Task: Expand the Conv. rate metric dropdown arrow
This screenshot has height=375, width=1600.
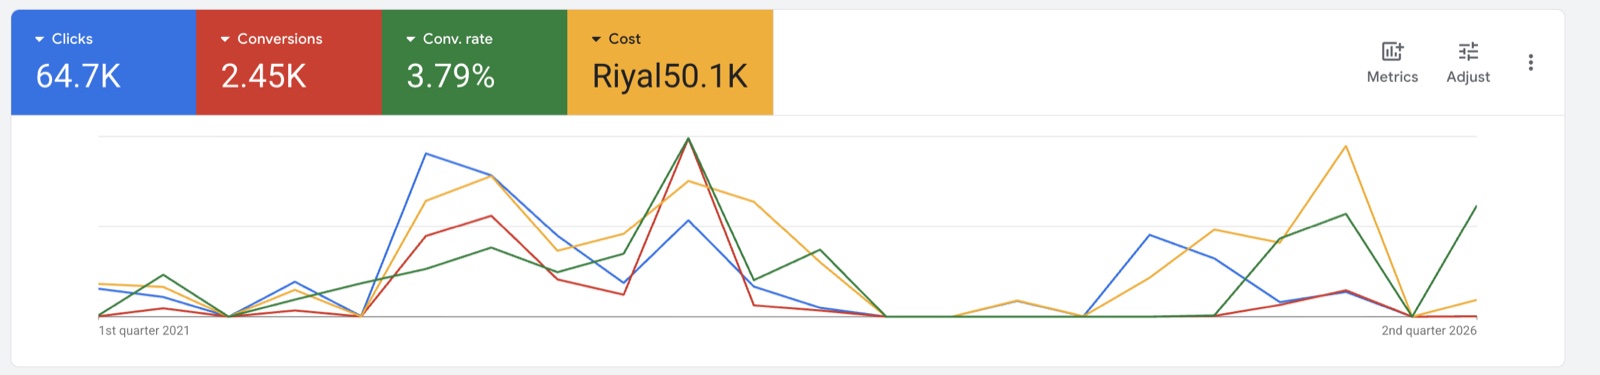Action: 411,39
